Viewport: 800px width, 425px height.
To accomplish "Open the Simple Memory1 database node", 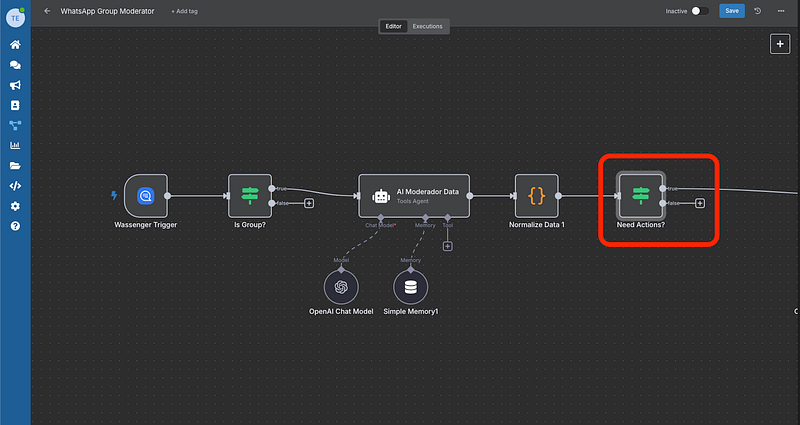I will tap(410, 287).
